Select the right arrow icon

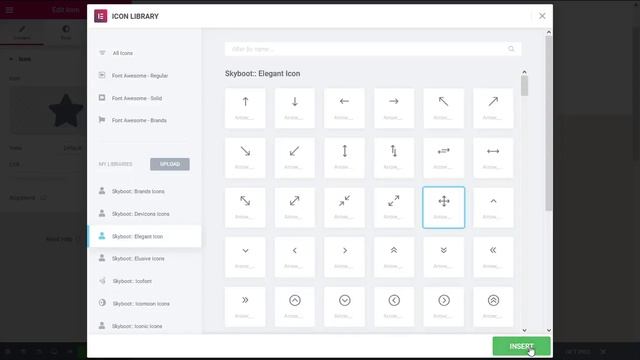(394, 108)
